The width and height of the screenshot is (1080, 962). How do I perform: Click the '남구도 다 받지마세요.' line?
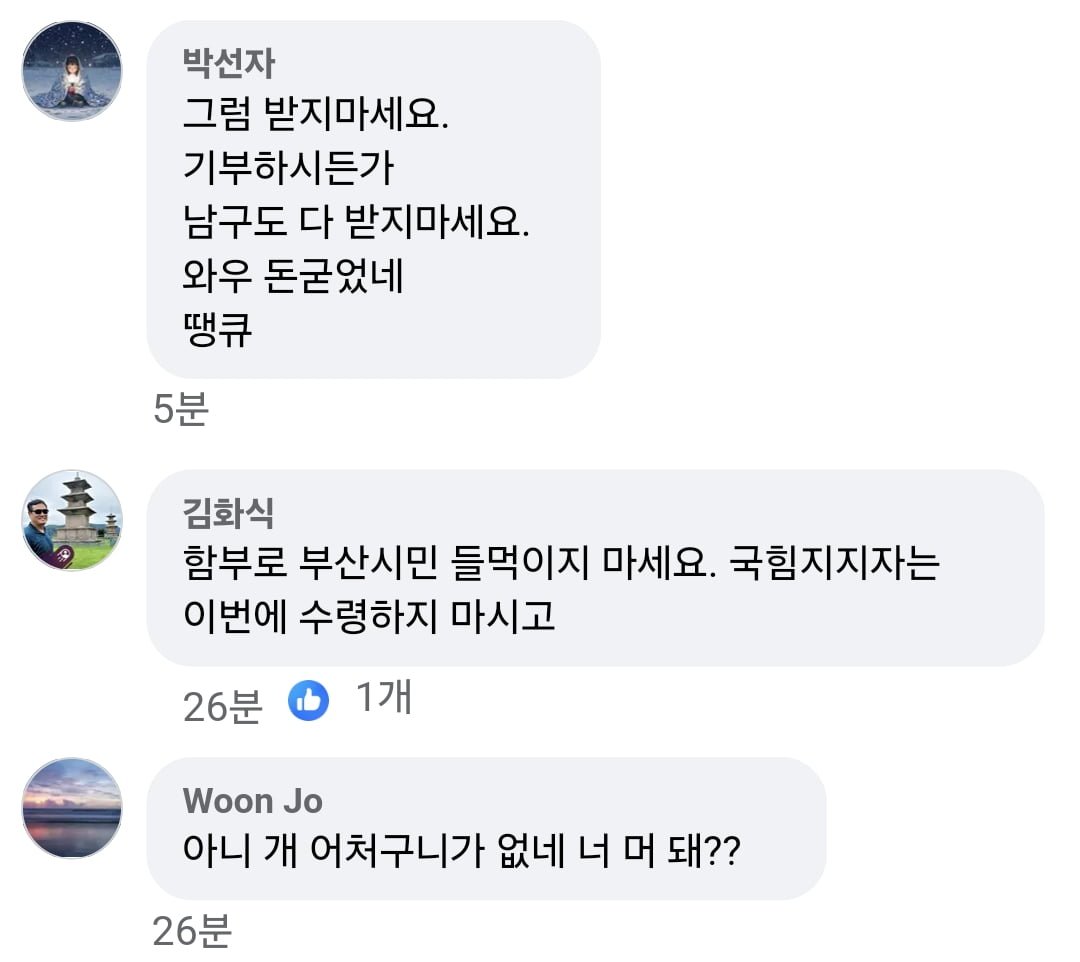tap(355, 223)
